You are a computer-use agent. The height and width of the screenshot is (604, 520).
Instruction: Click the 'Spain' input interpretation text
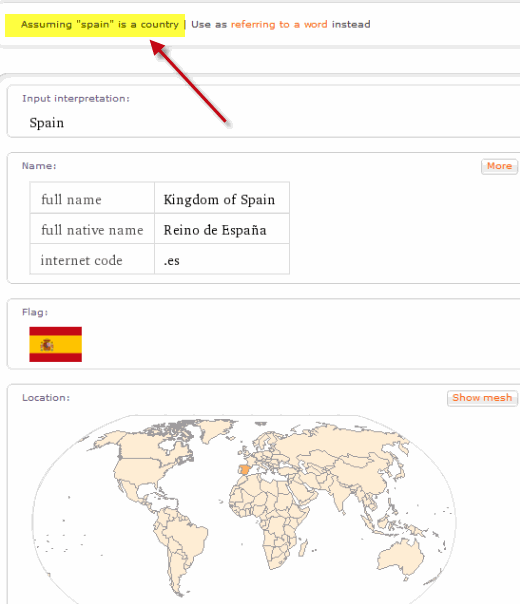pyautogui.click(x=47, y=123)
